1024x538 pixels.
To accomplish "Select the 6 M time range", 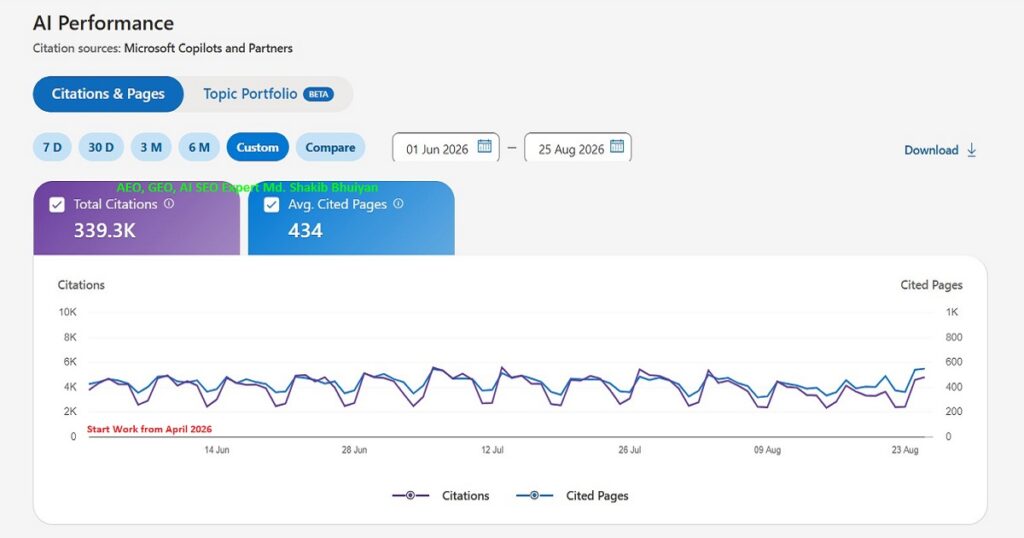I will click(x=199, y=147).
